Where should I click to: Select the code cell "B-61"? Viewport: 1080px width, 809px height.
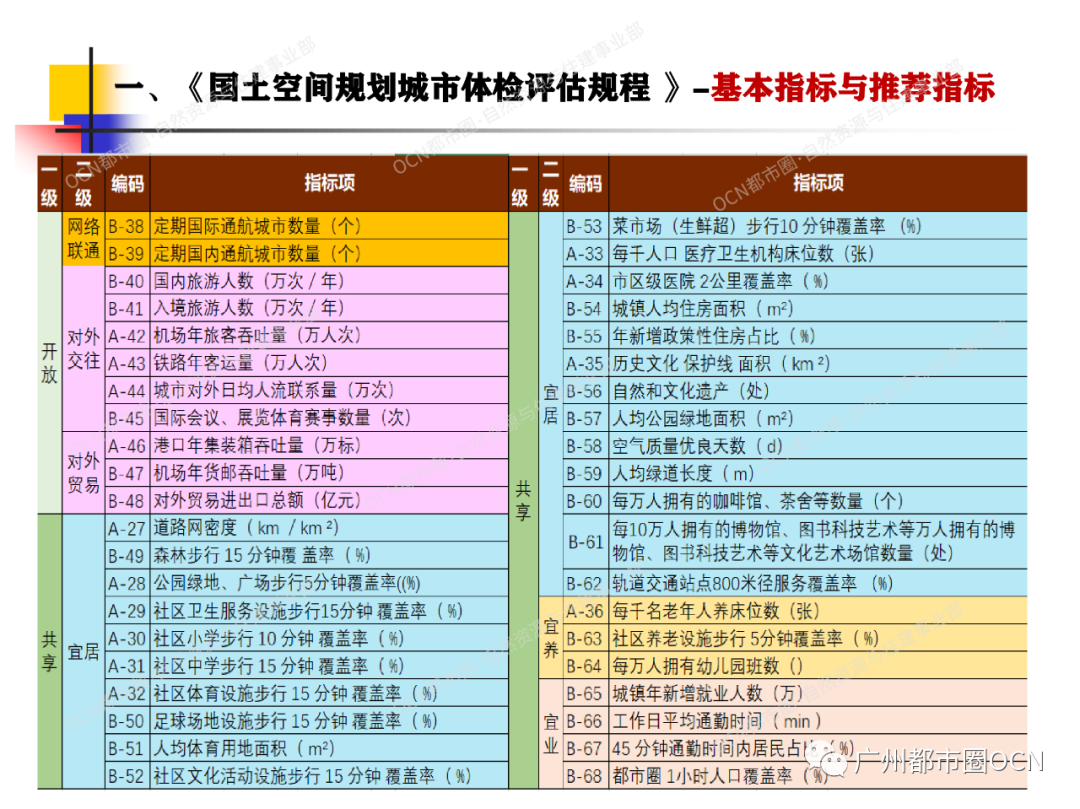click(x=585, y=542)
